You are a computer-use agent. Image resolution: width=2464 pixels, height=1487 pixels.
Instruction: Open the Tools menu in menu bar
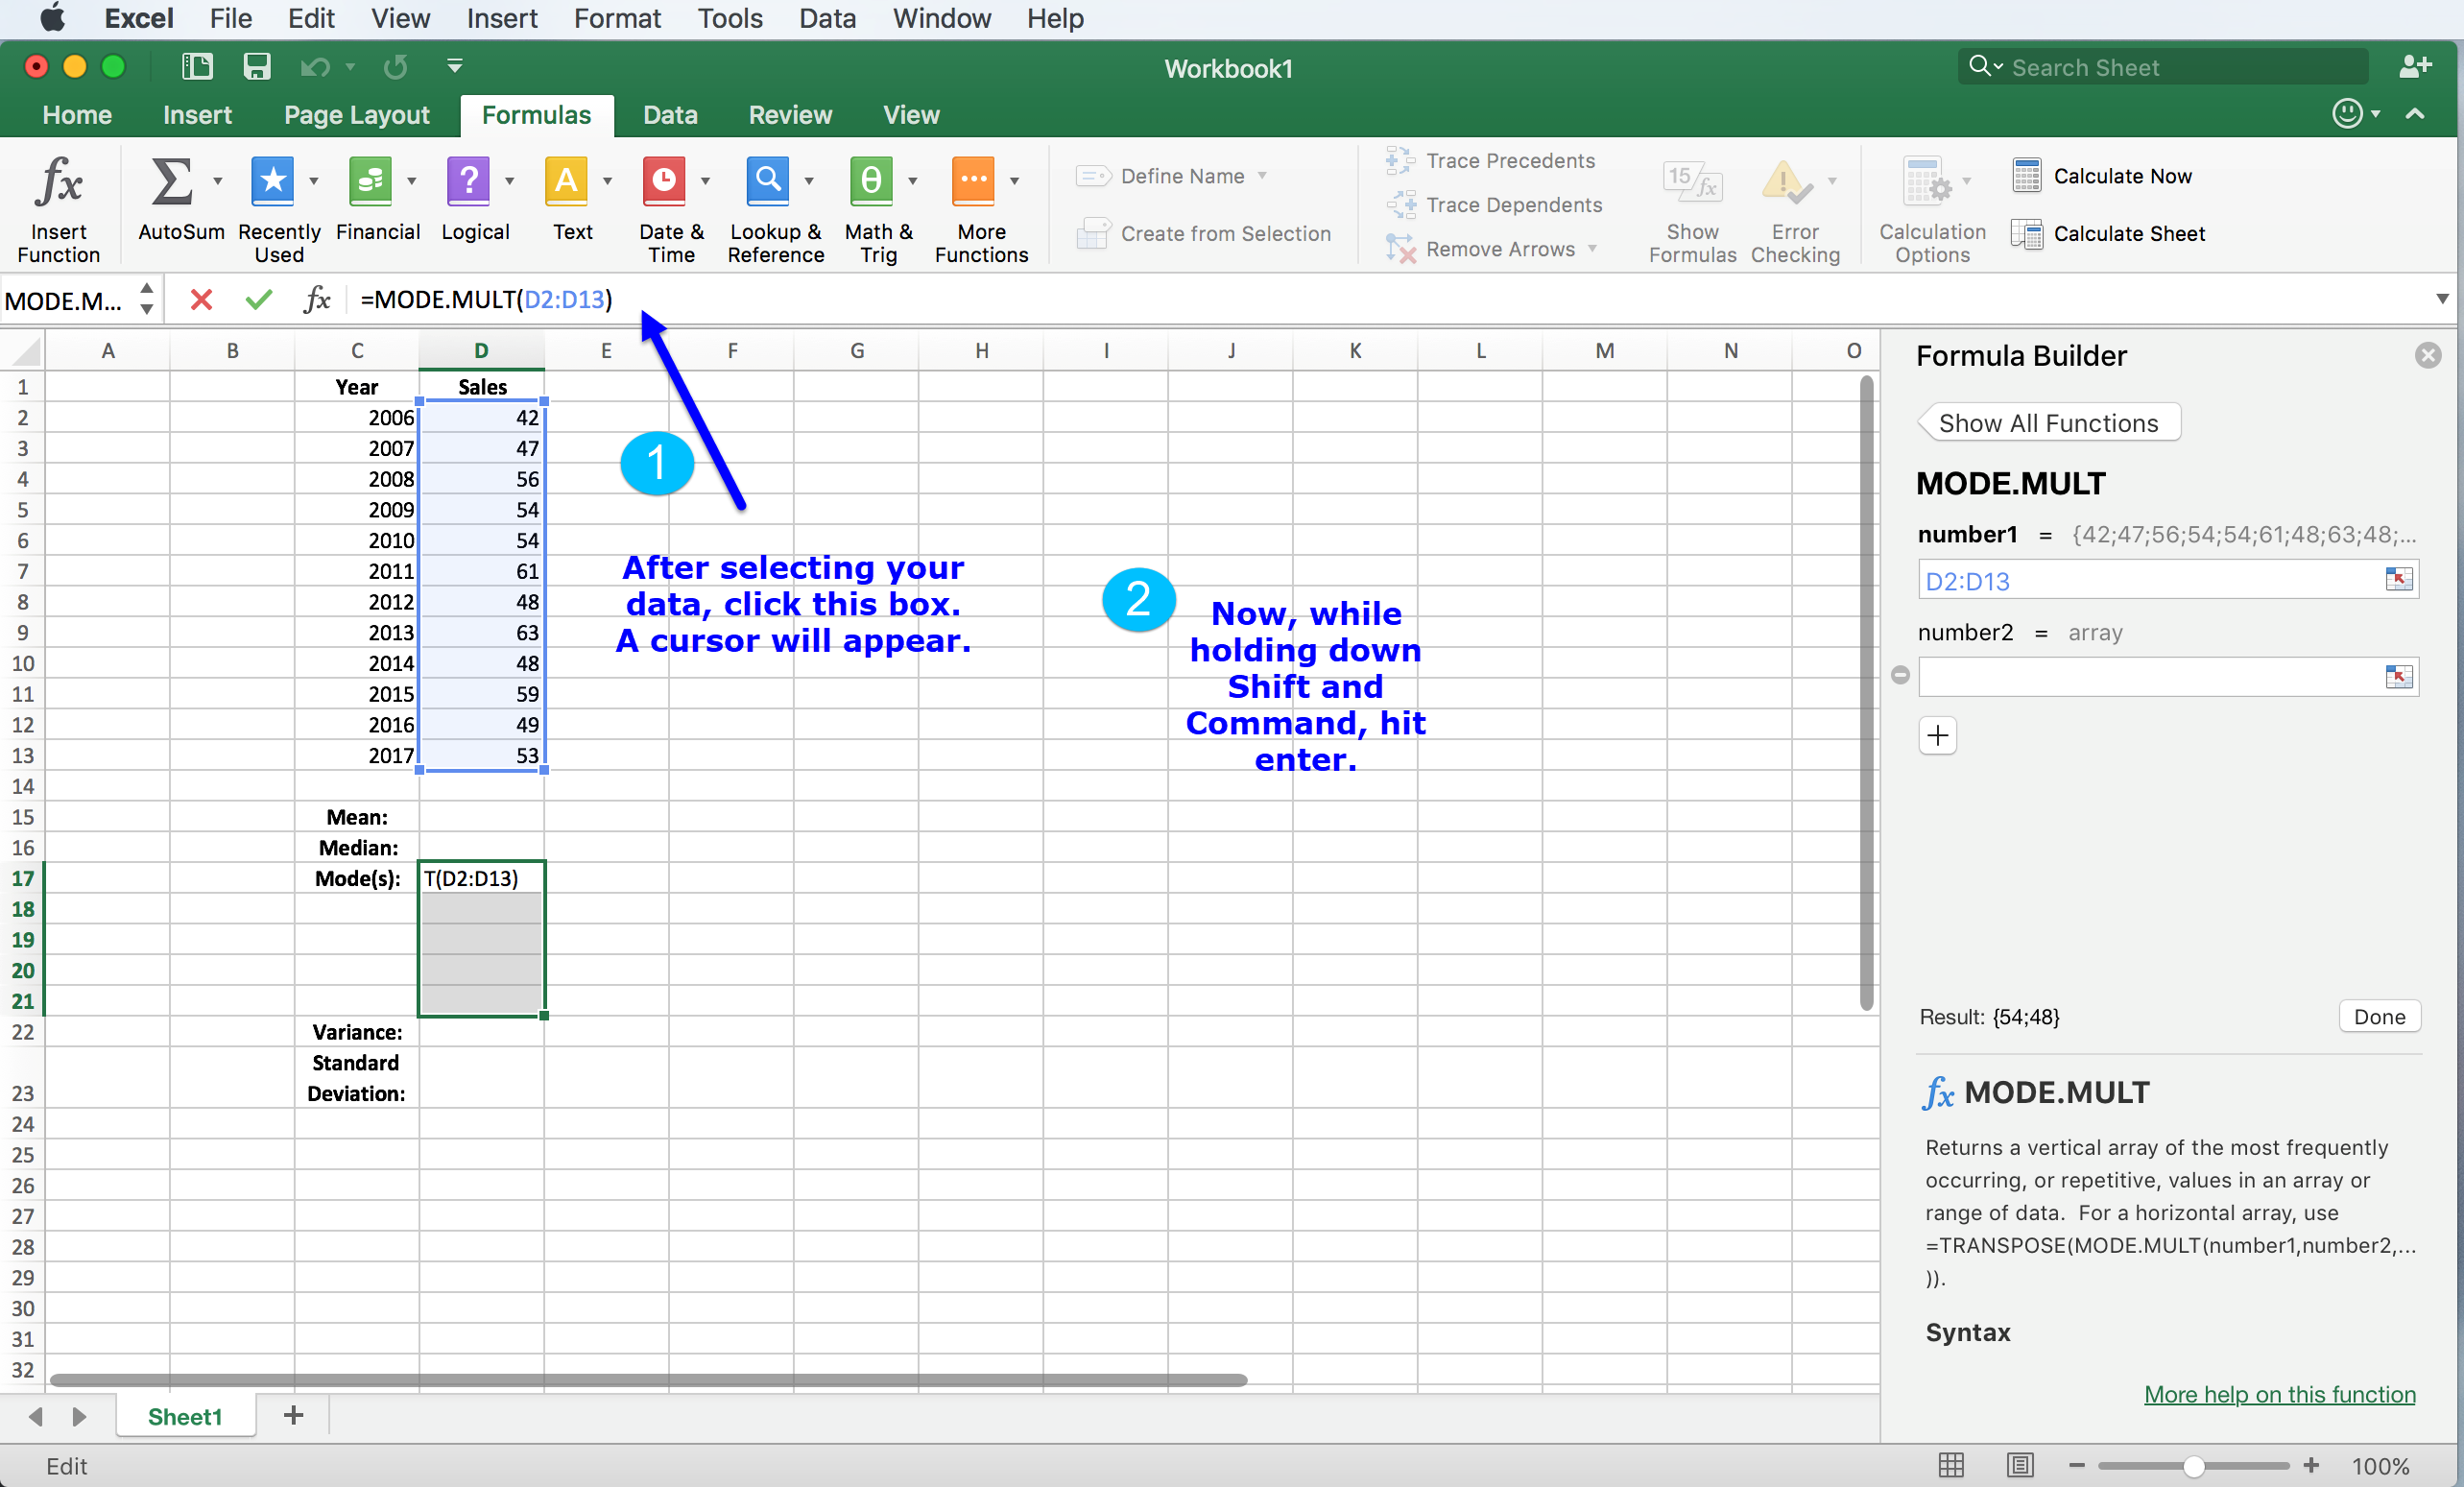tap(729, 18)
